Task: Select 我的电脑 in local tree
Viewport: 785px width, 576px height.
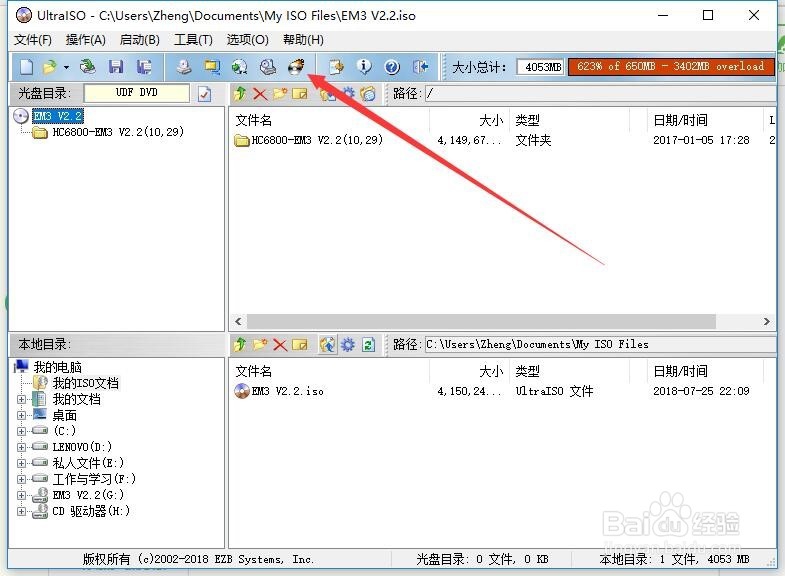Action: [58, 367]
